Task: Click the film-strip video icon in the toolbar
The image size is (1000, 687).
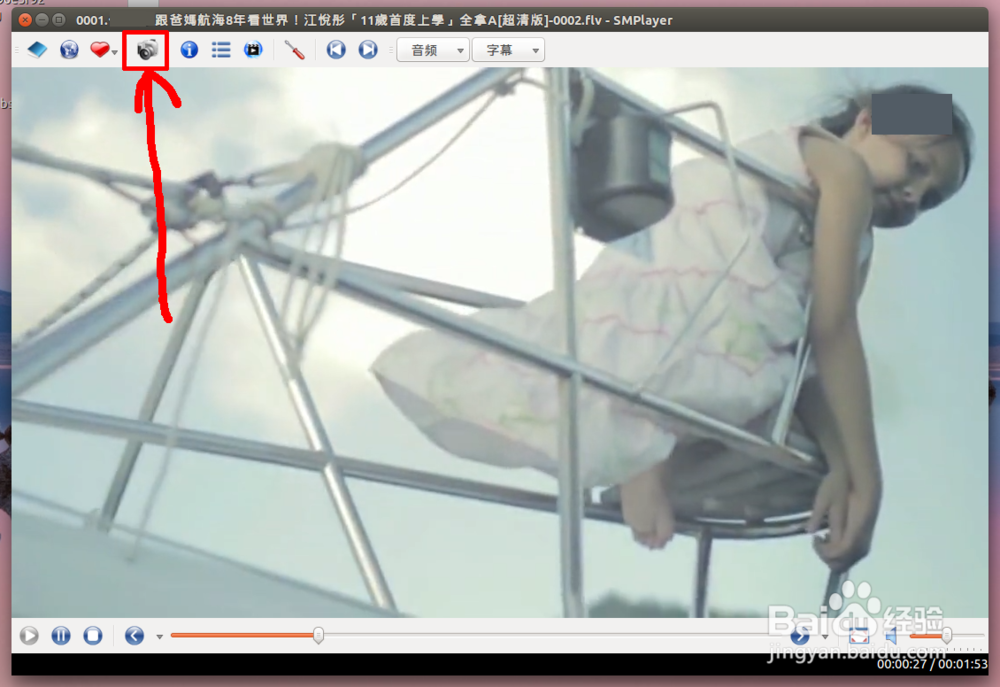Action: (x=253, y=49)
